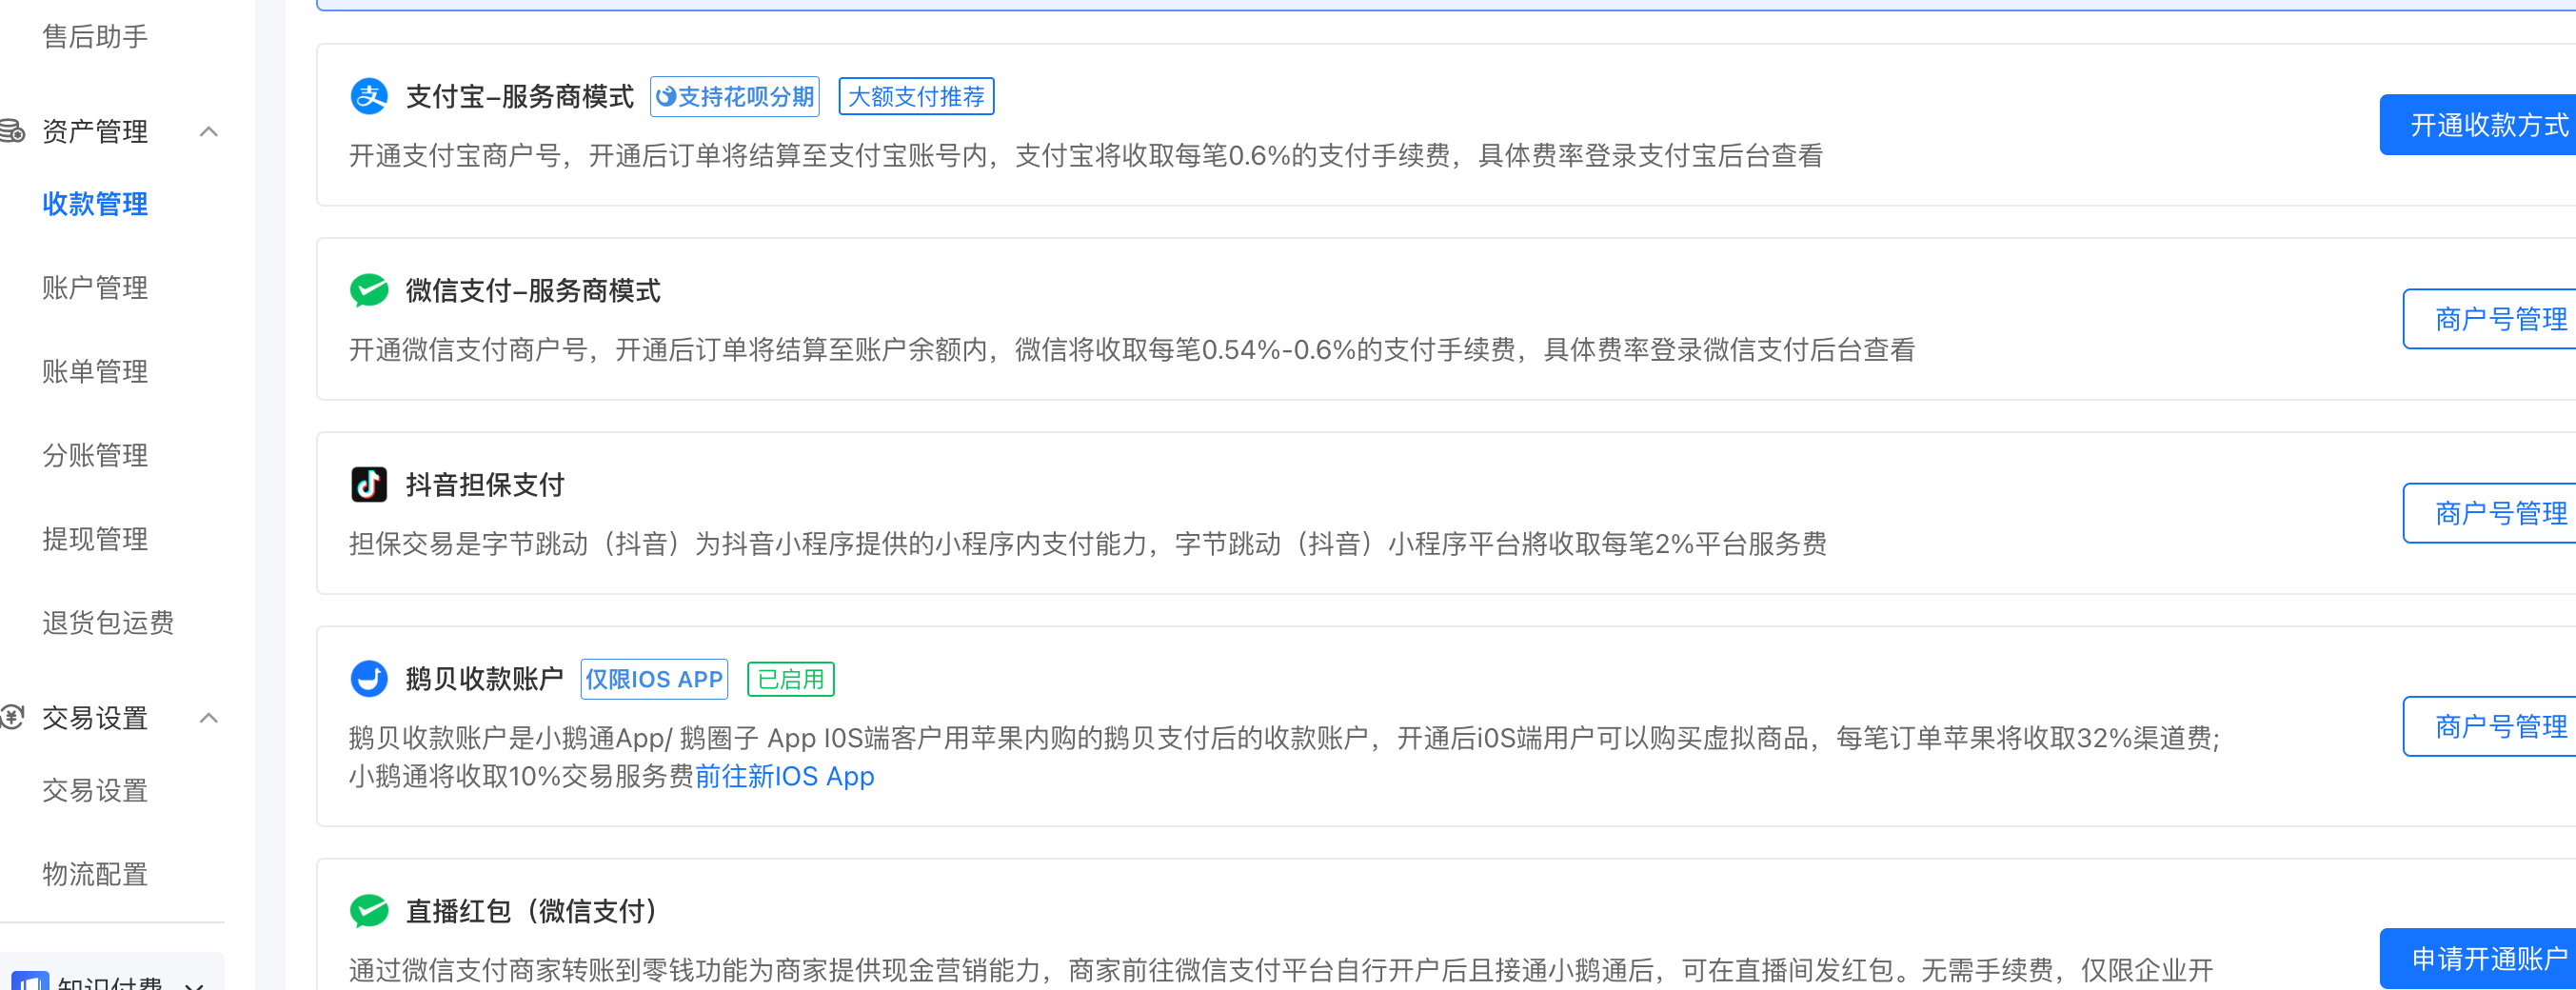Click 开通收款方式 for Alipay
The image size is (2576, 990).
pyautogui.click(x=2490, y=124)
